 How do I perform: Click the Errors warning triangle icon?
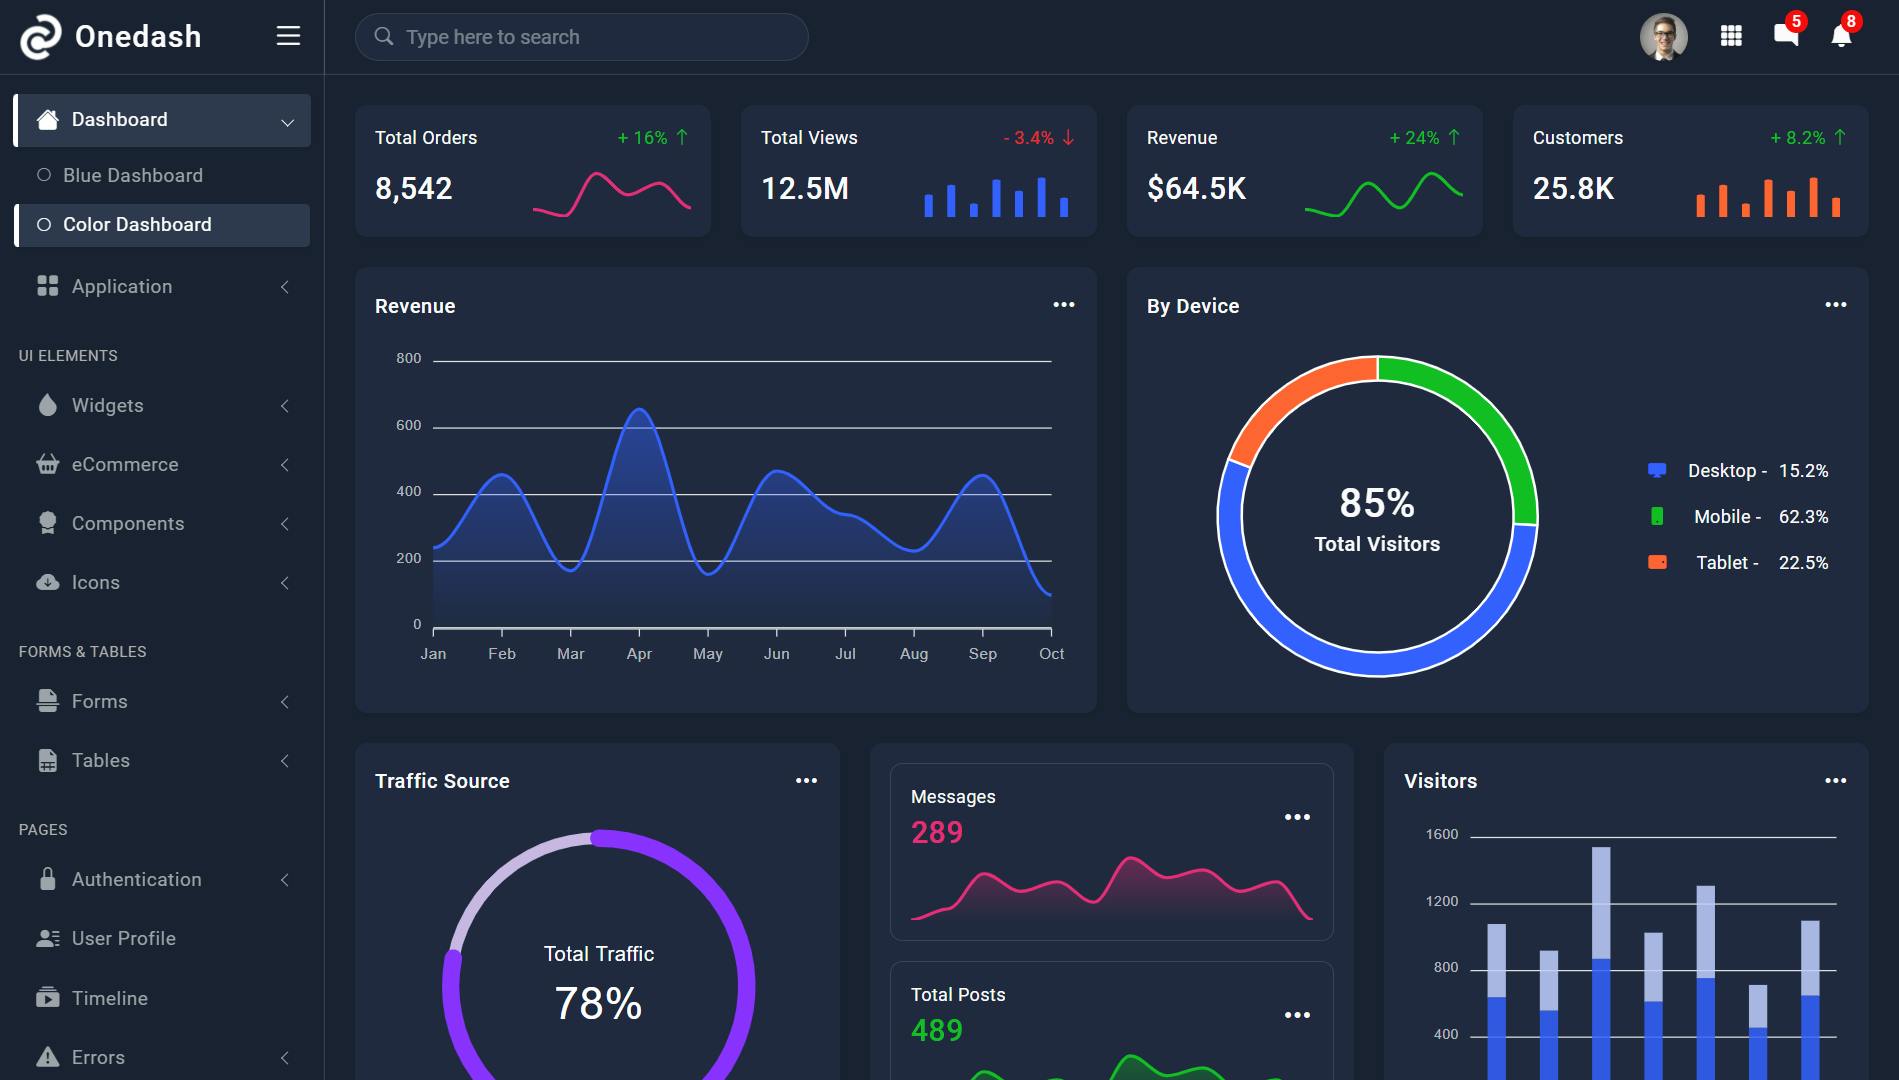coord(47,1056)
